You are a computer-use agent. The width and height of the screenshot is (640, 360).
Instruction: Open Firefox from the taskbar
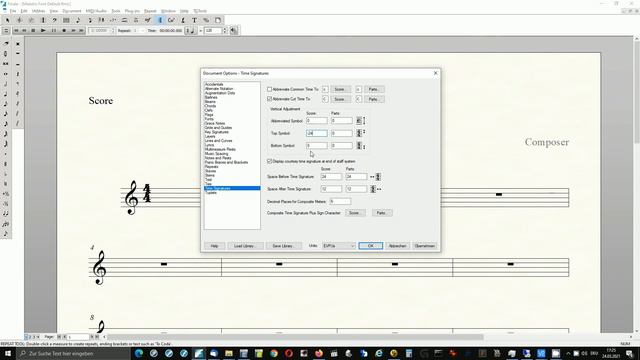(319, 353)
